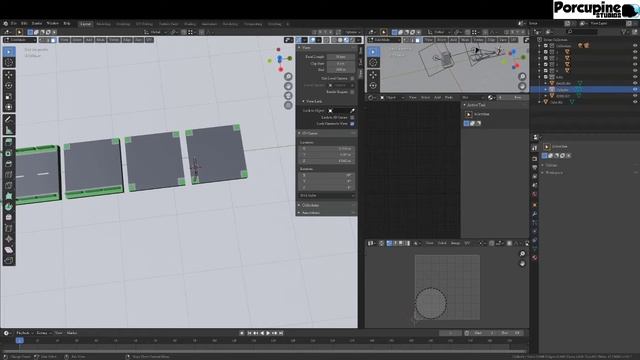
Task: Toggle camera view icon in main viewport
Action: click(288, 96)
